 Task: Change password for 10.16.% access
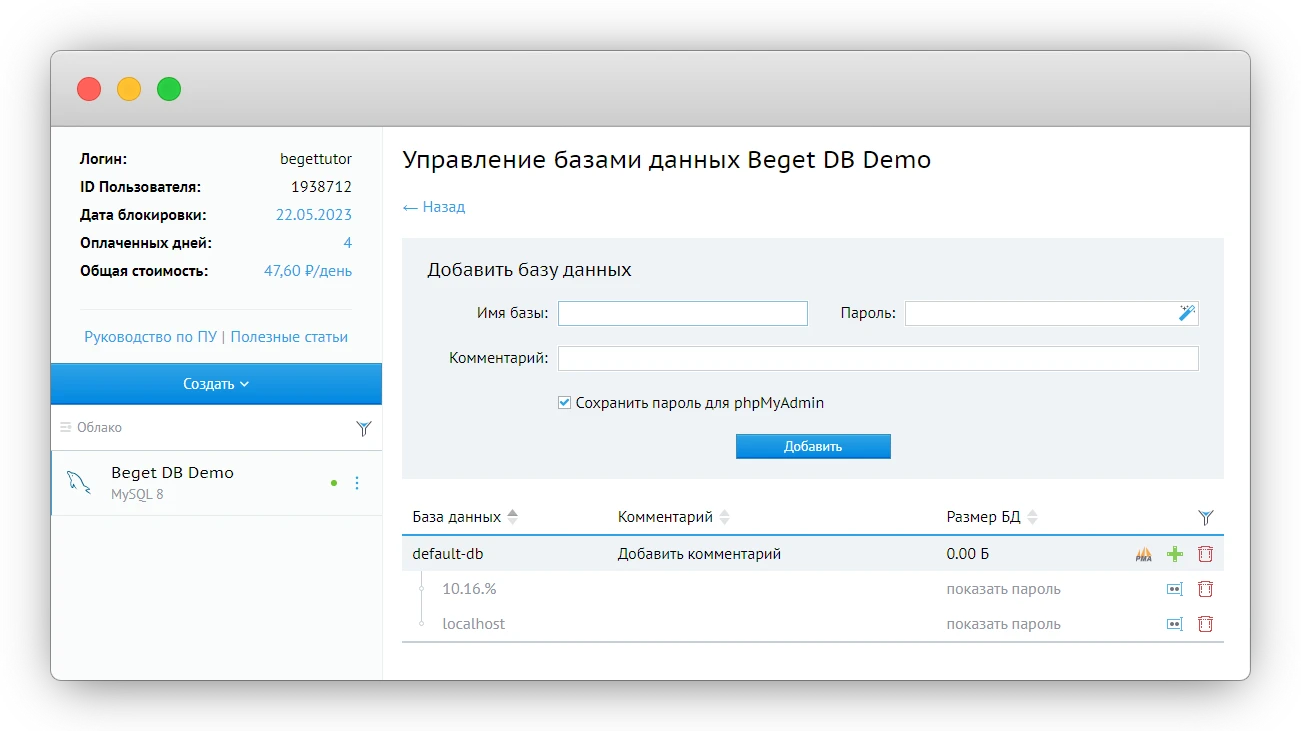pyautogui.click(x=1175, y=589)
